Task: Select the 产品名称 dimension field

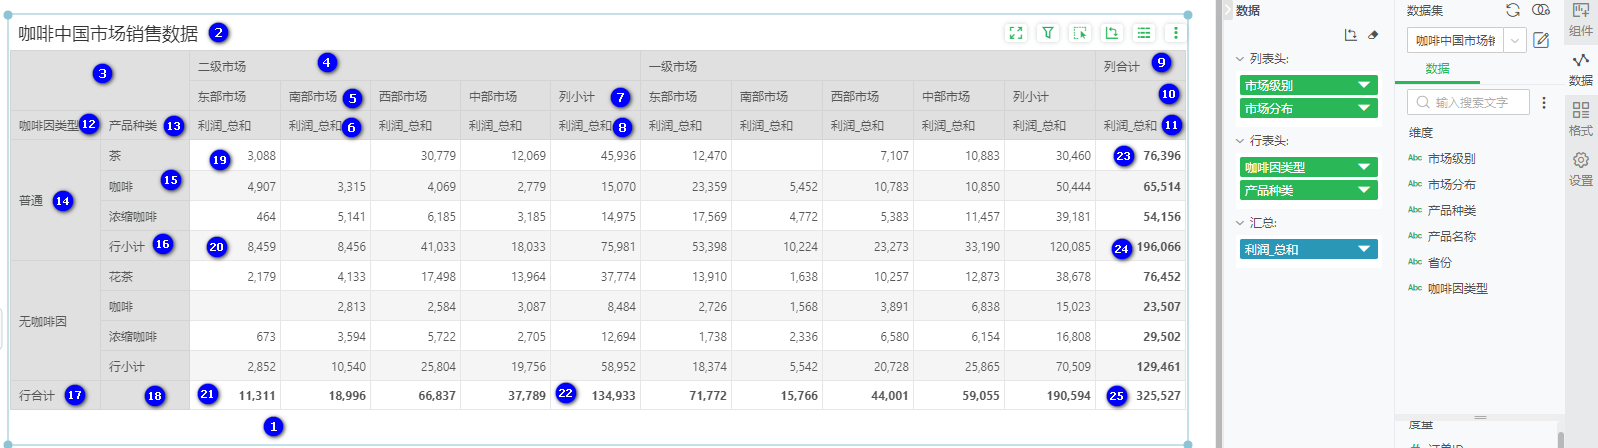Action: [x=1451, y=236]
